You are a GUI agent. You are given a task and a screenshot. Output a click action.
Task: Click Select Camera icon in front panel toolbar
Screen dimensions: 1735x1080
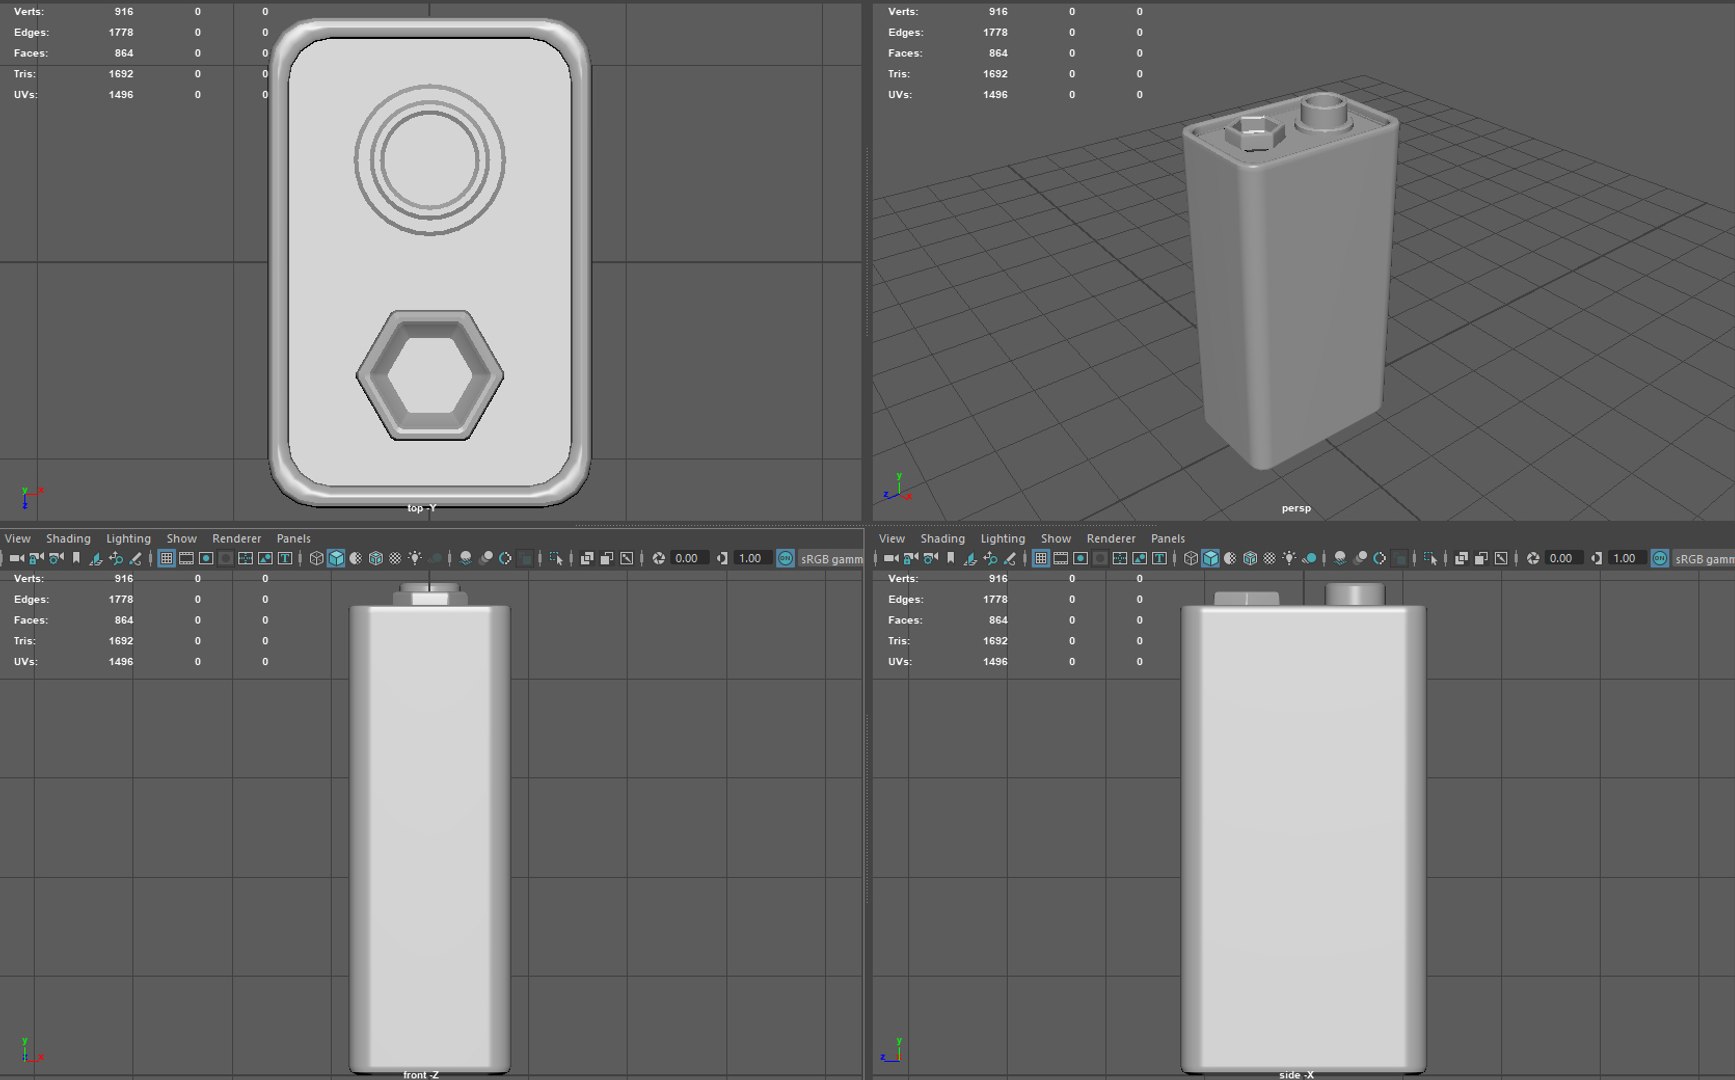point(16,558)
